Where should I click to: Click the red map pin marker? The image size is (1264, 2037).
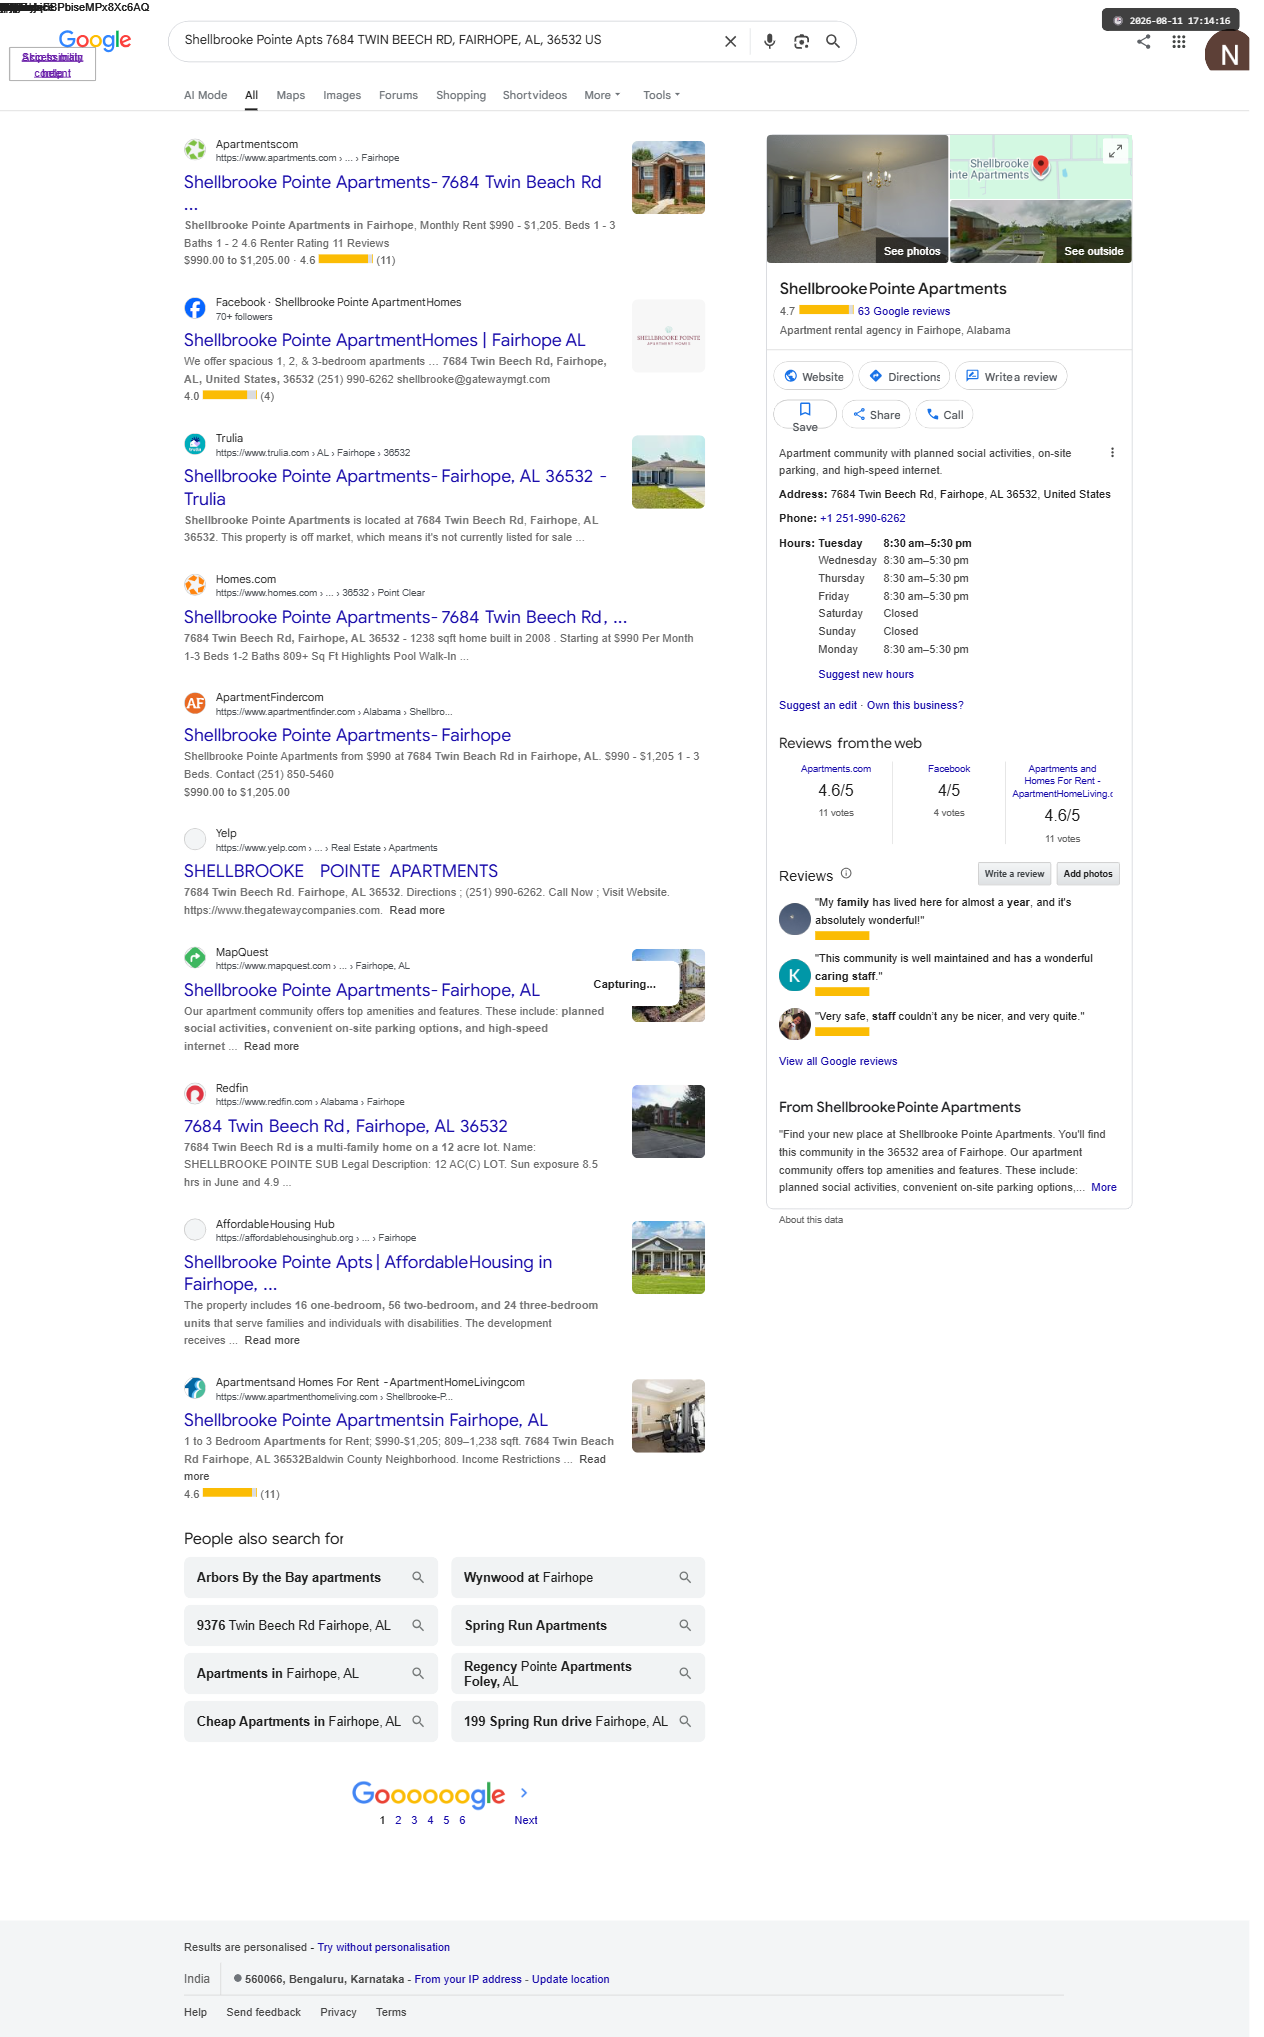1041,165
